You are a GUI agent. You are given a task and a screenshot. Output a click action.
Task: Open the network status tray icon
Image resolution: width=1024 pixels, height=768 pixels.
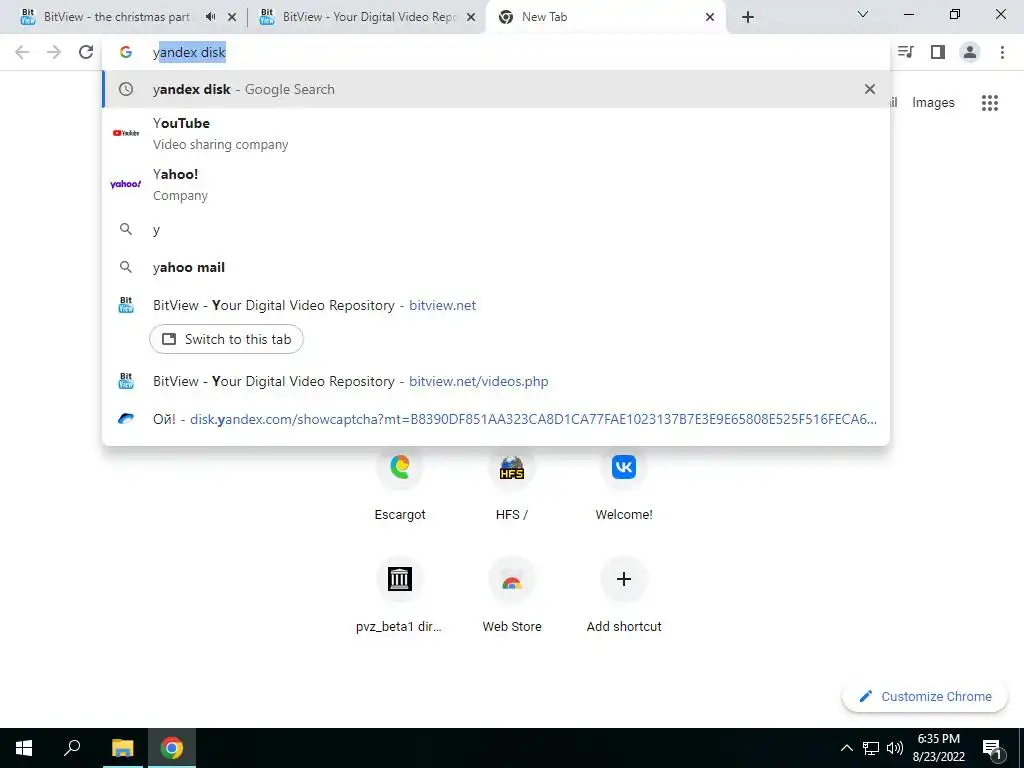point(871,748)
